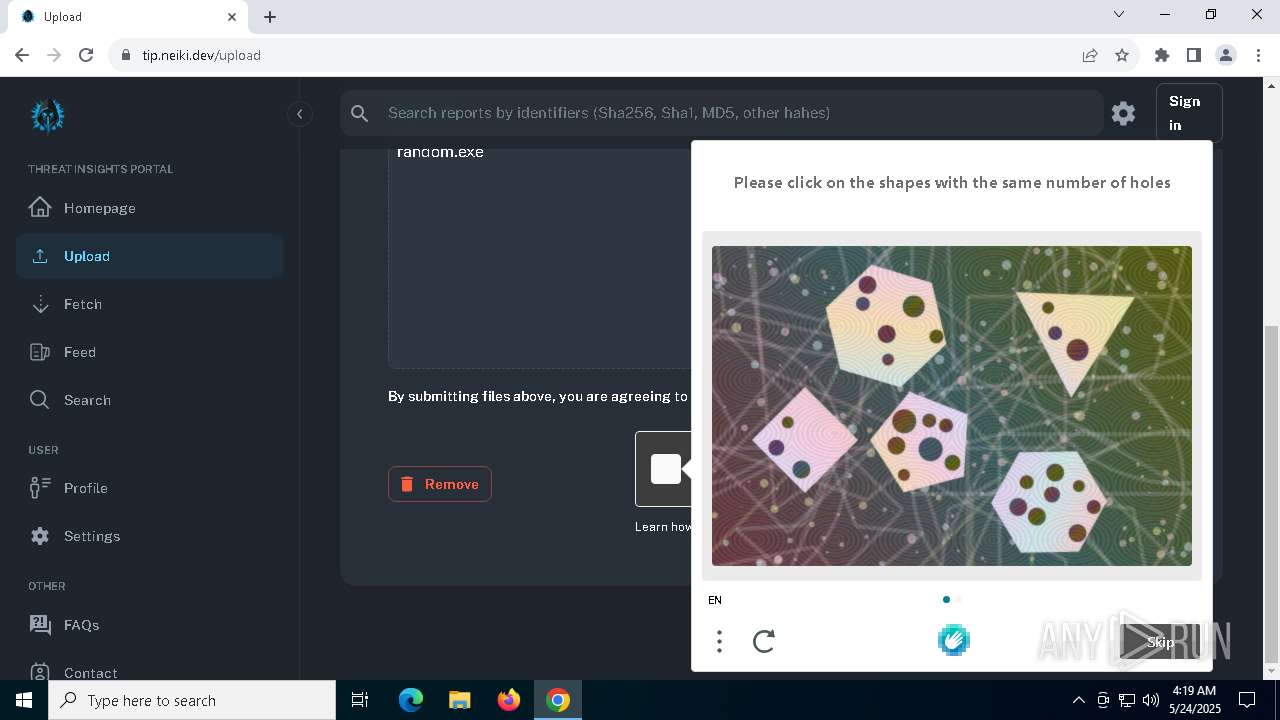Click the sidebar Search magnifier icon

point(40,400)
